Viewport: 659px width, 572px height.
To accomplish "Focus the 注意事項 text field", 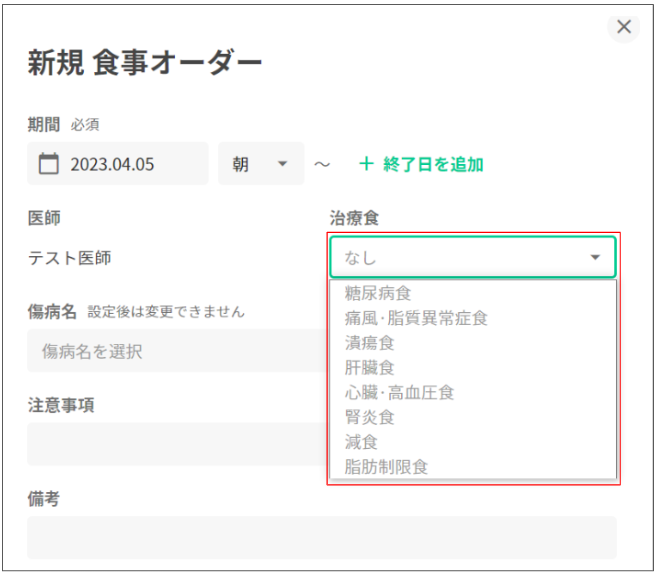I will click(x=170, y=443).
